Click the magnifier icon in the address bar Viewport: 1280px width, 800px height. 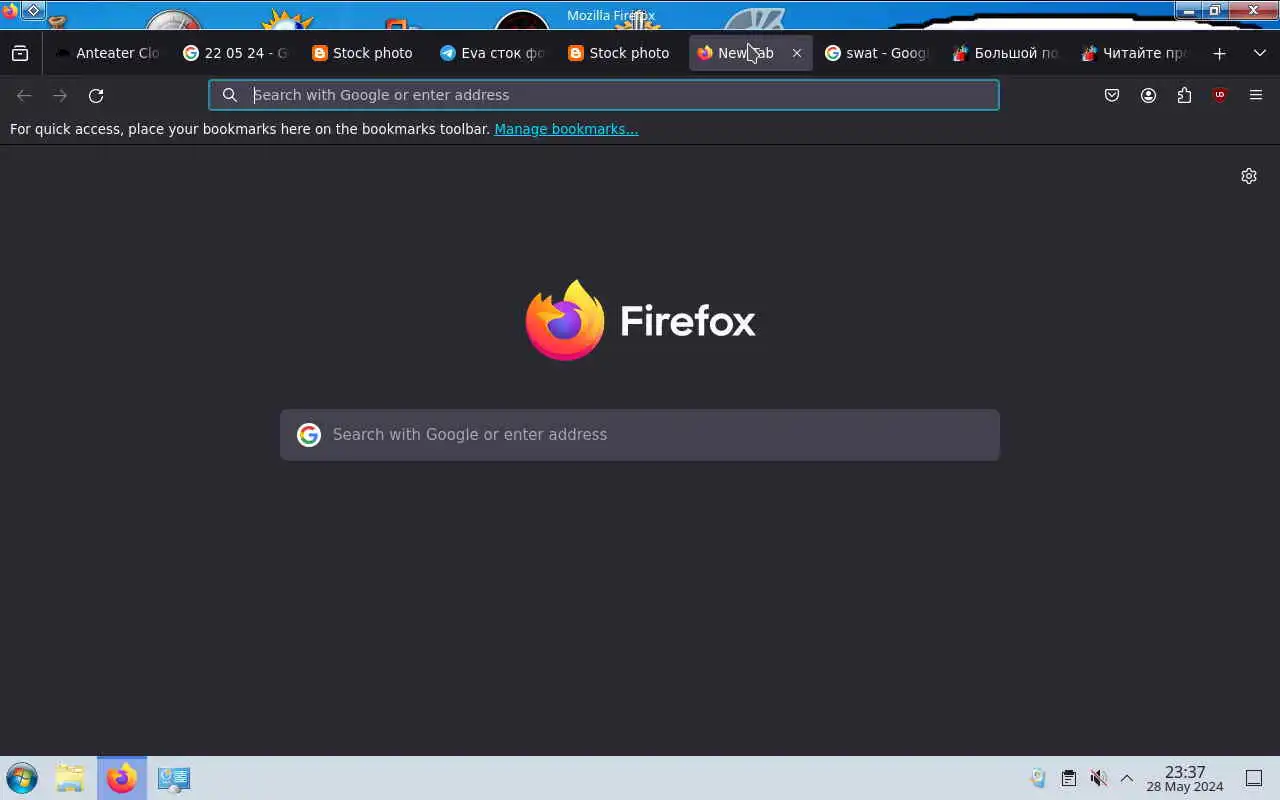point(230,95)
